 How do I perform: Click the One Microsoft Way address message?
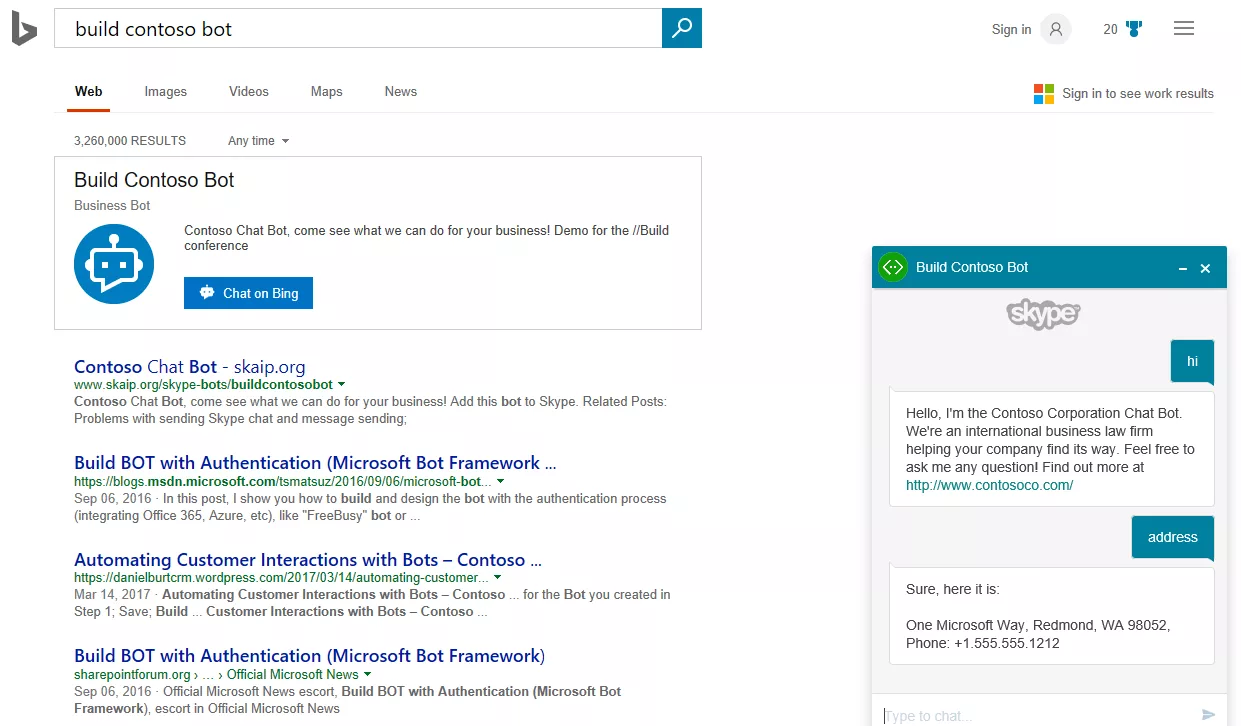[1052, 616]
